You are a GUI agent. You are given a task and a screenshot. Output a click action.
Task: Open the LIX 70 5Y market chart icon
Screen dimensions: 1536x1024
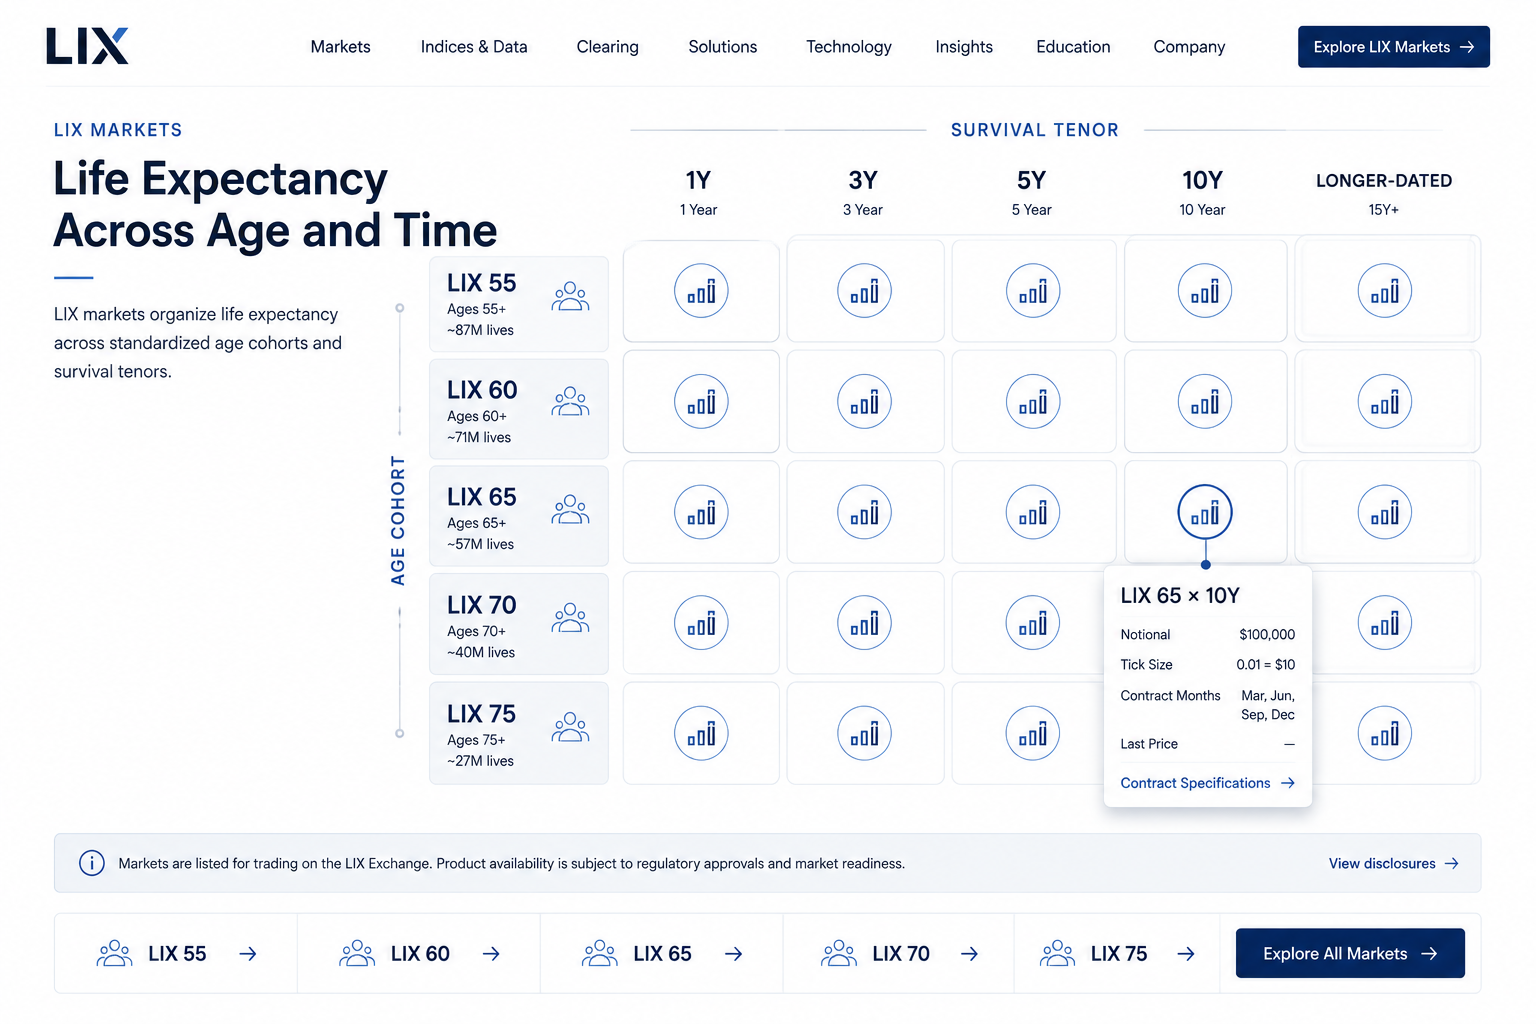(1033, 623)
